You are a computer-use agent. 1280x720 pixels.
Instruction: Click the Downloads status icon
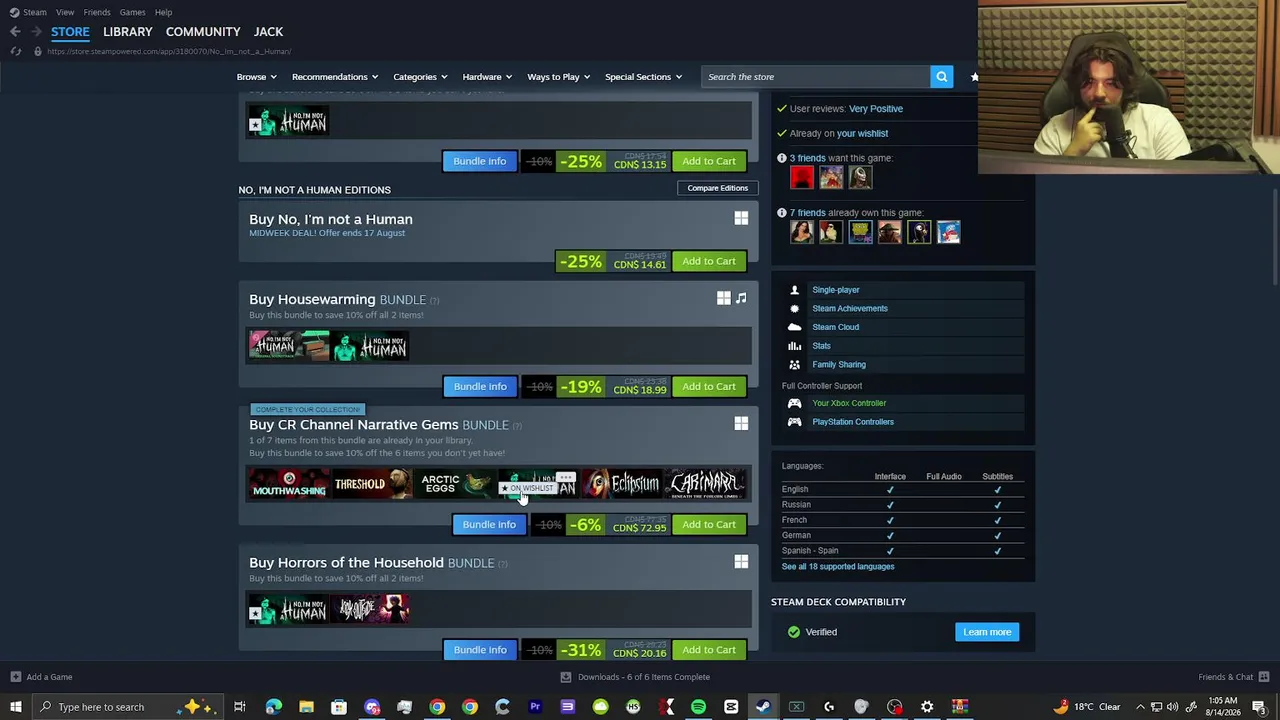pyautogui.click(x=566, y=677)
